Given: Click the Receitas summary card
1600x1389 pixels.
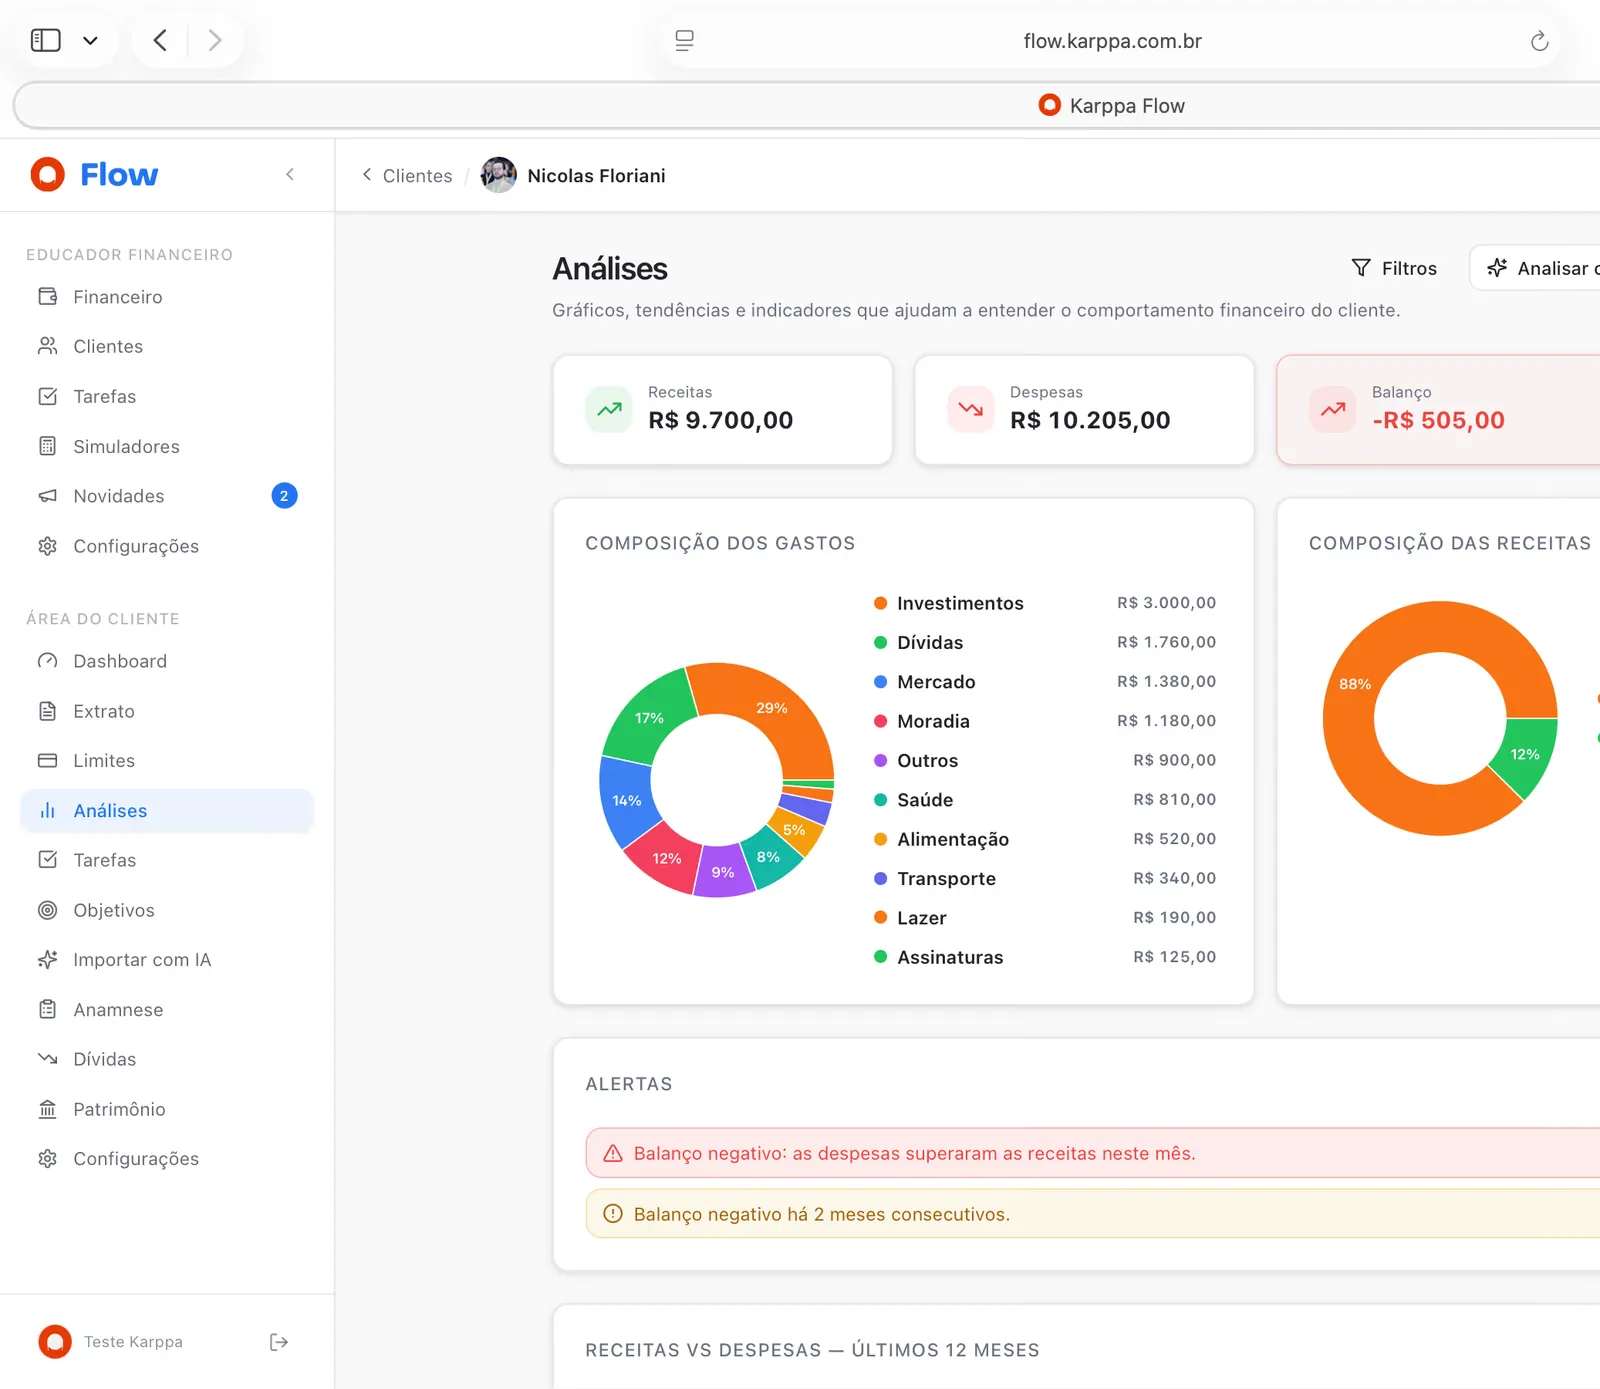Looking at the screenshot, I should 722,410.
